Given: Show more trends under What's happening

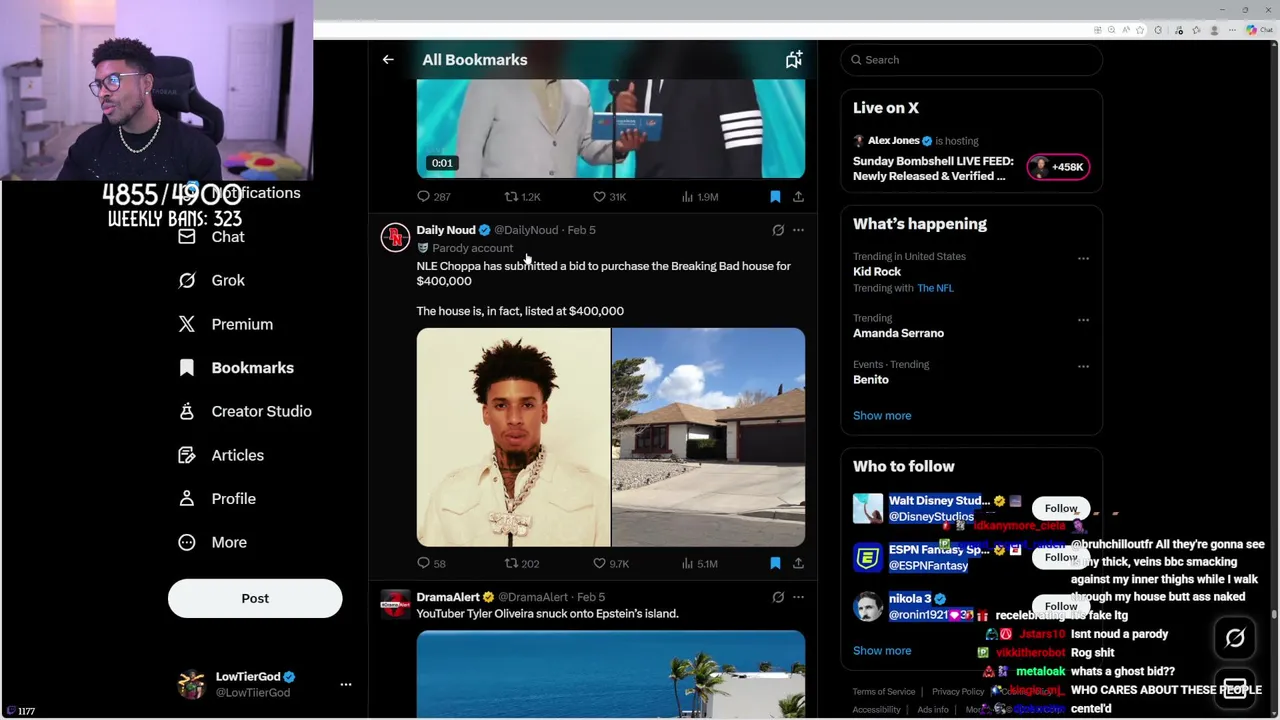Looking at the screenshot, I should point(882,416).
